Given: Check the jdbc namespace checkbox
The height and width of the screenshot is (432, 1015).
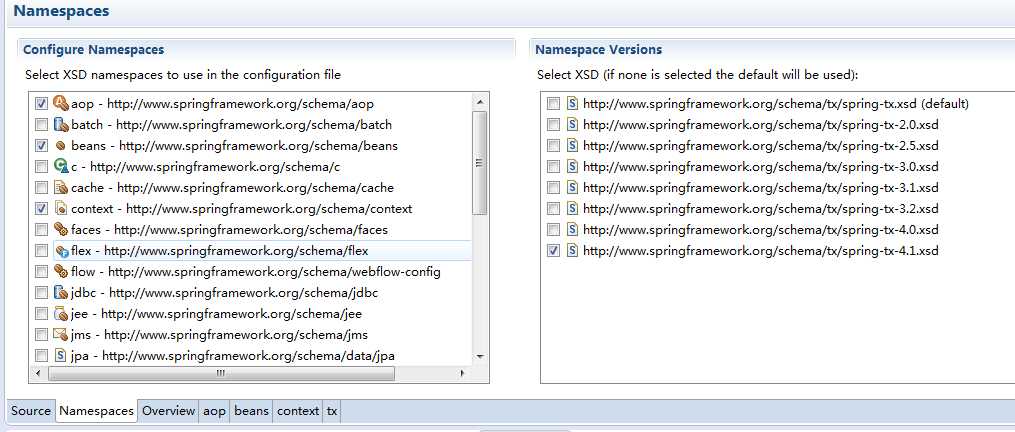Looking at the screenshot, I should pos(41,293).
